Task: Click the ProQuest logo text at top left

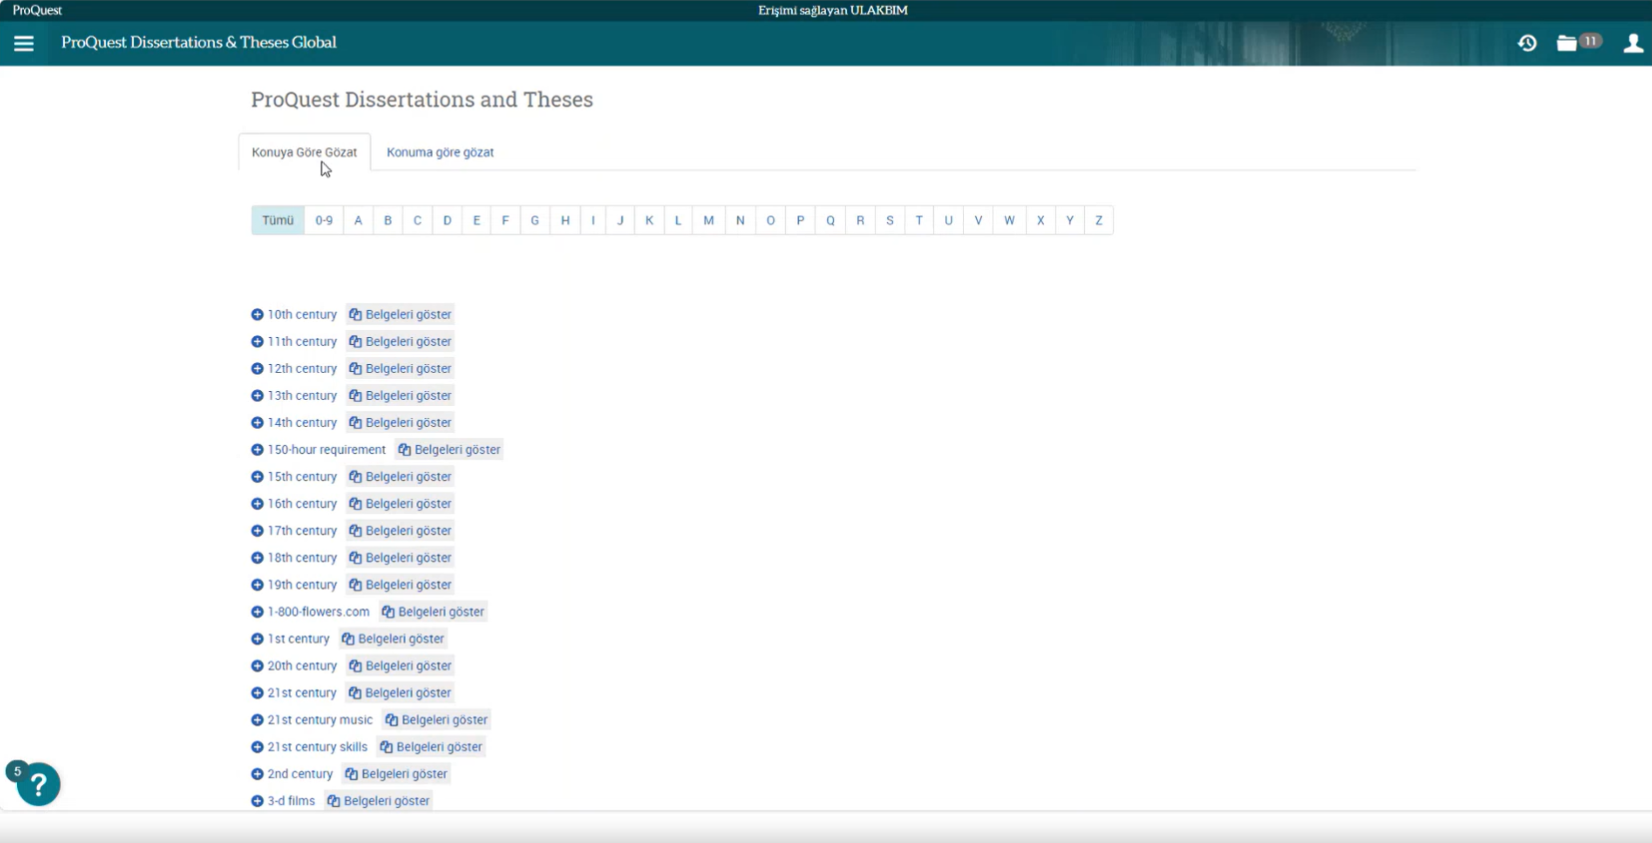Action: [x=37, y=10]
